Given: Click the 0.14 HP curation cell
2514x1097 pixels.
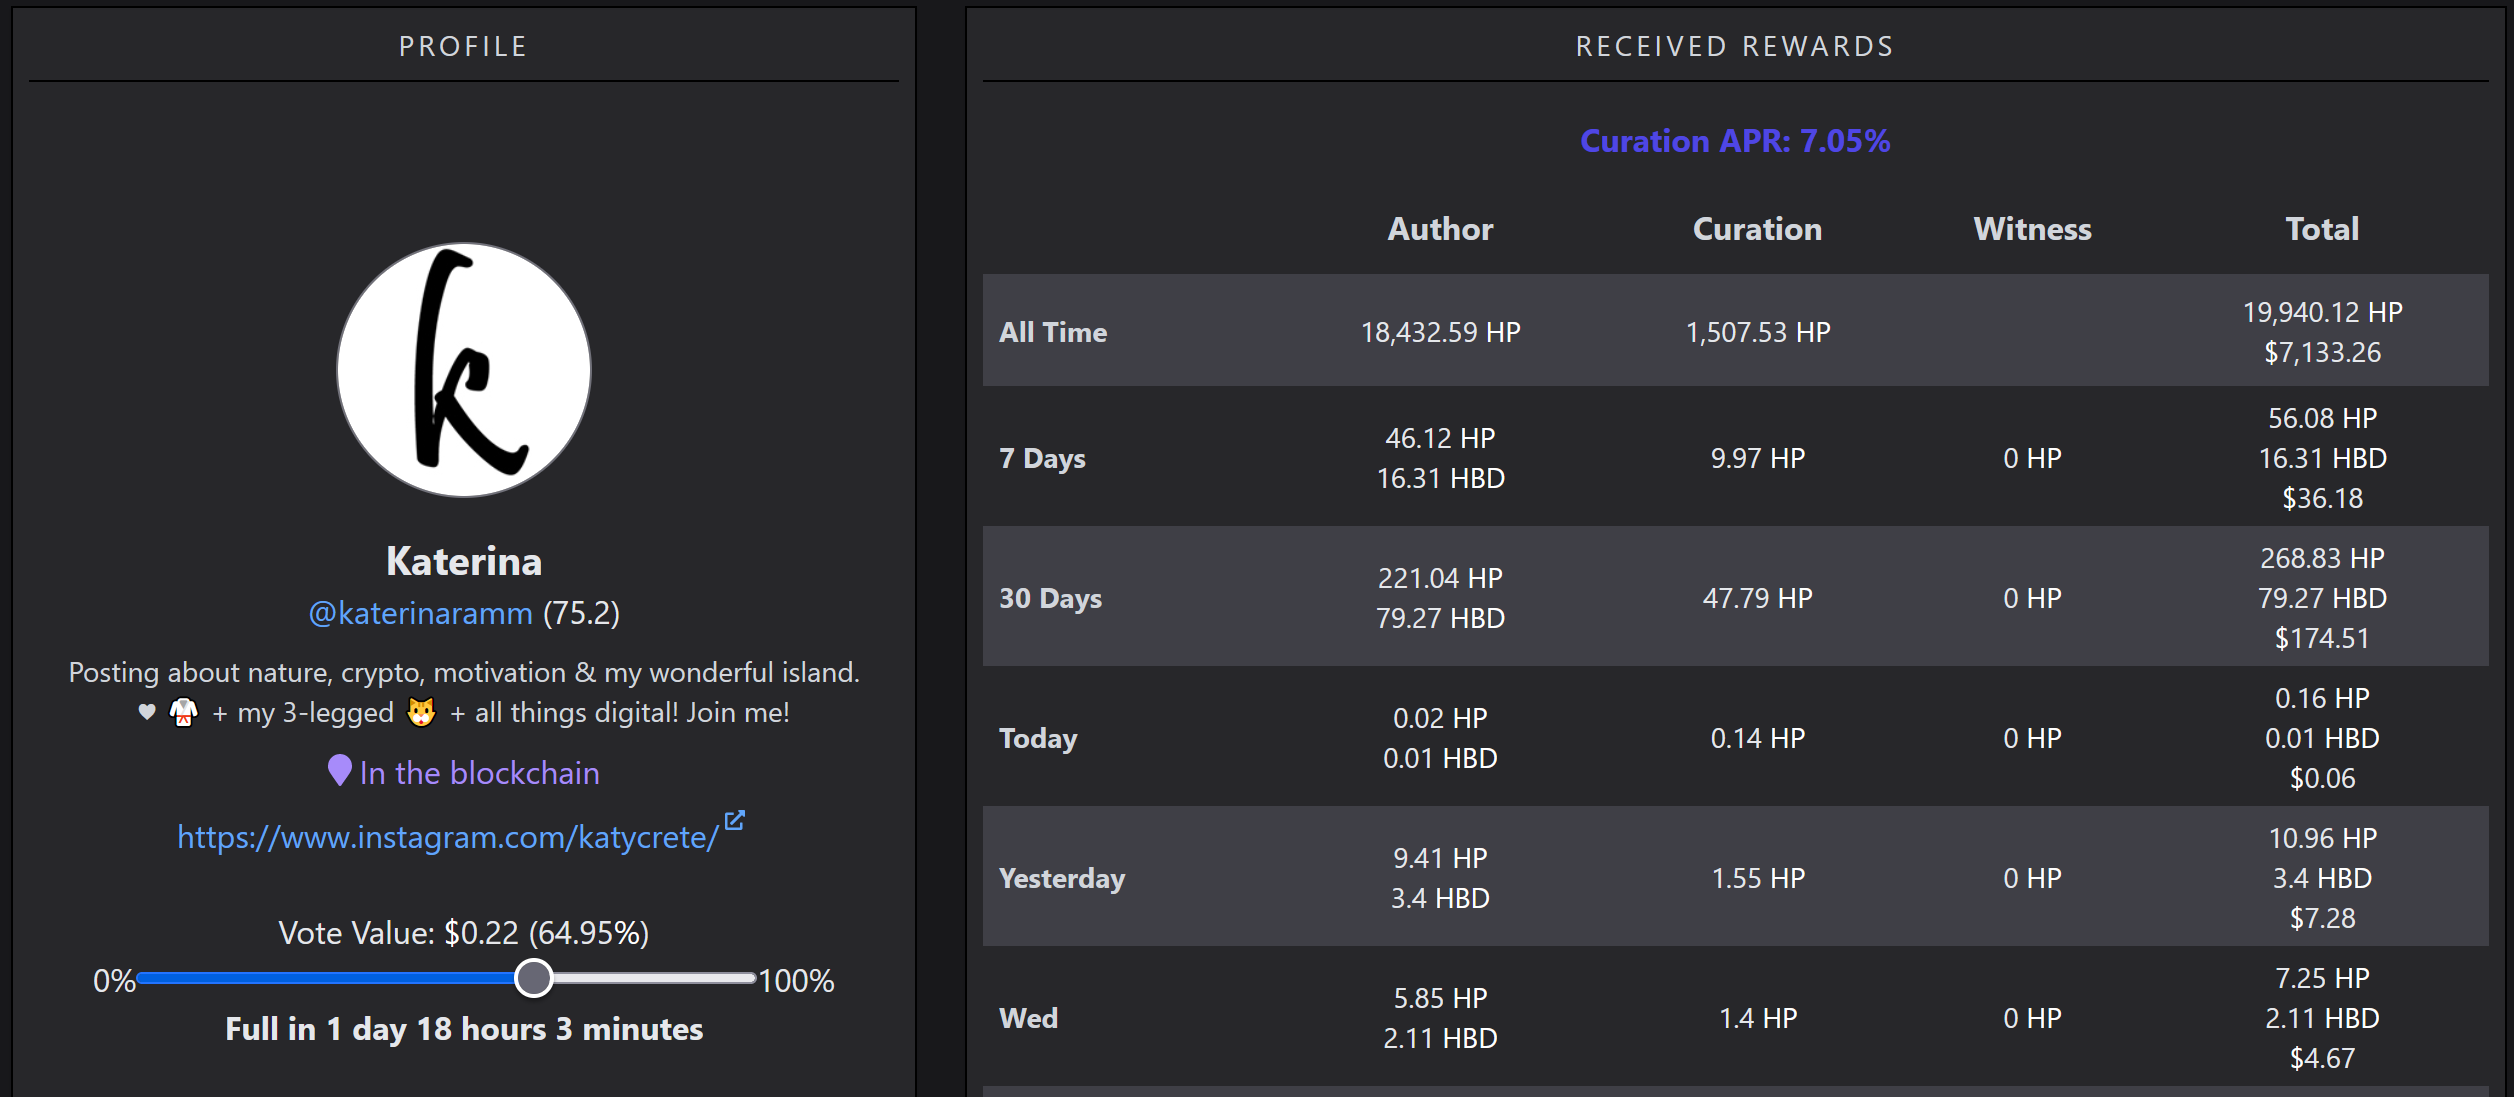Looking at the screenshot, I should click(1758, 738).
